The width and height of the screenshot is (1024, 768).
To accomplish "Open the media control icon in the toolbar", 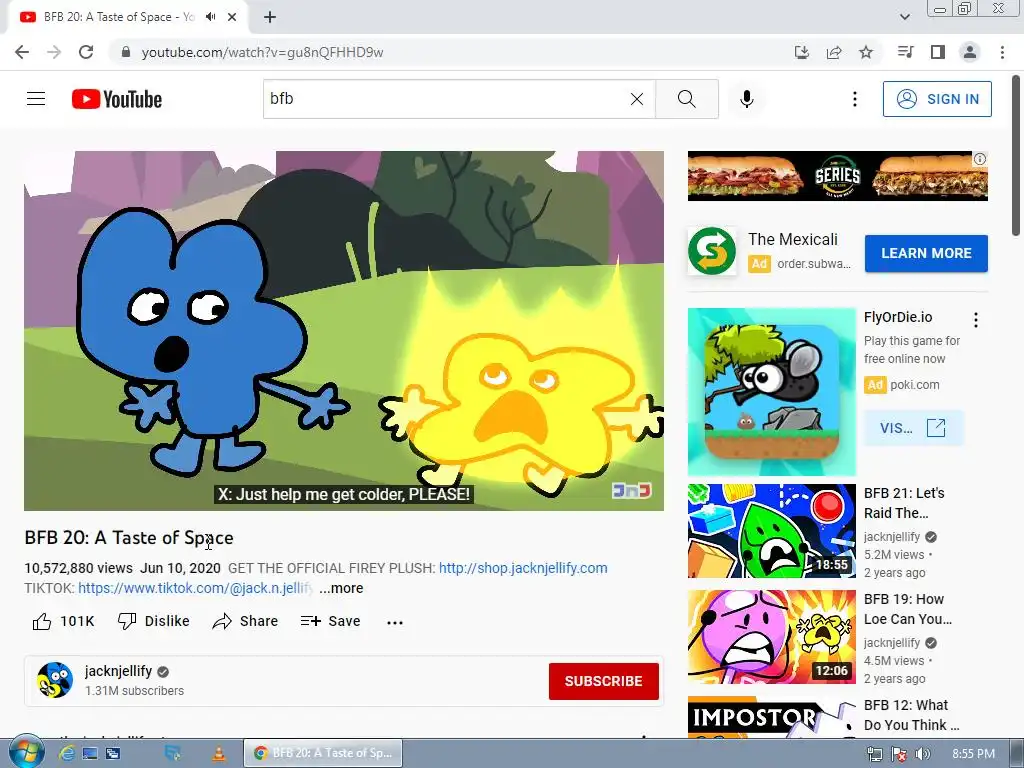I will (x=905, y=52).
